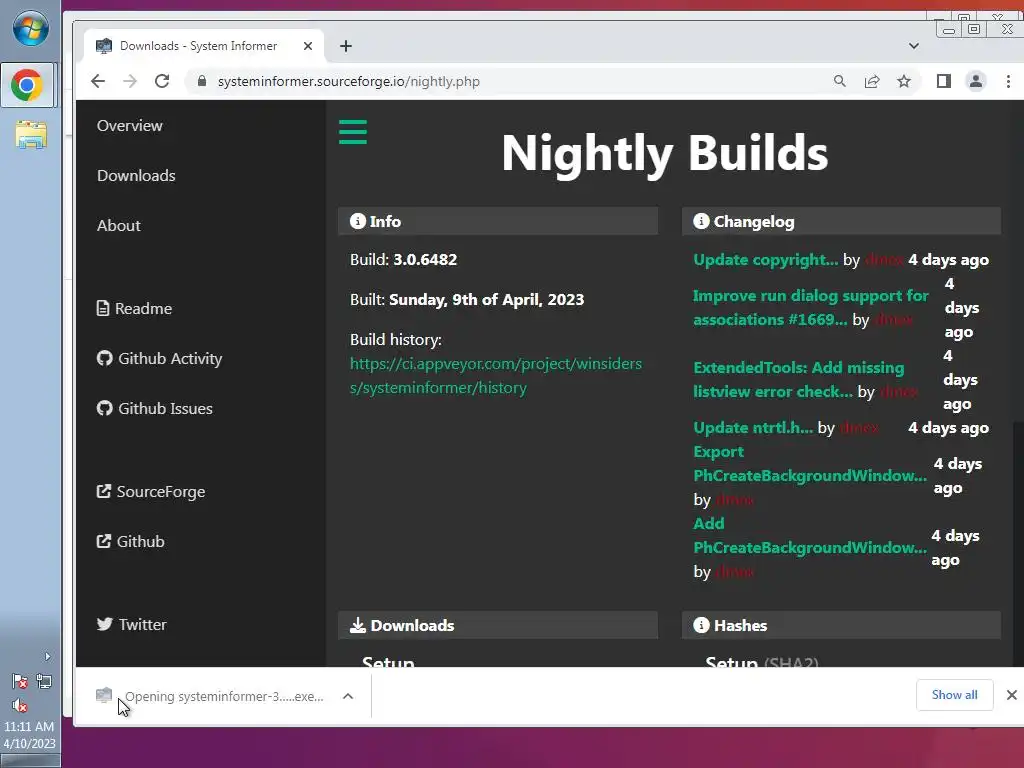
Task: Go back with the browser back arrow
Action: (98, 82)
